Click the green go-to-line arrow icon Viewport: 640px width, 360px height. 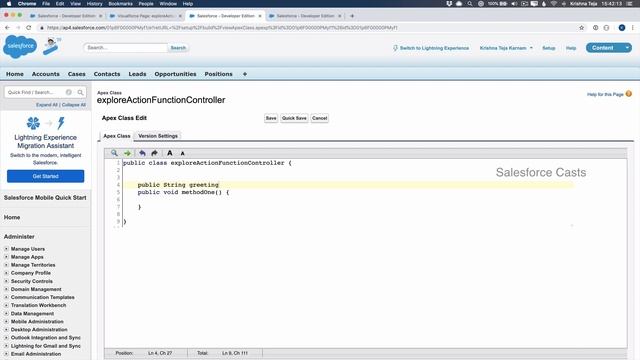127,153
